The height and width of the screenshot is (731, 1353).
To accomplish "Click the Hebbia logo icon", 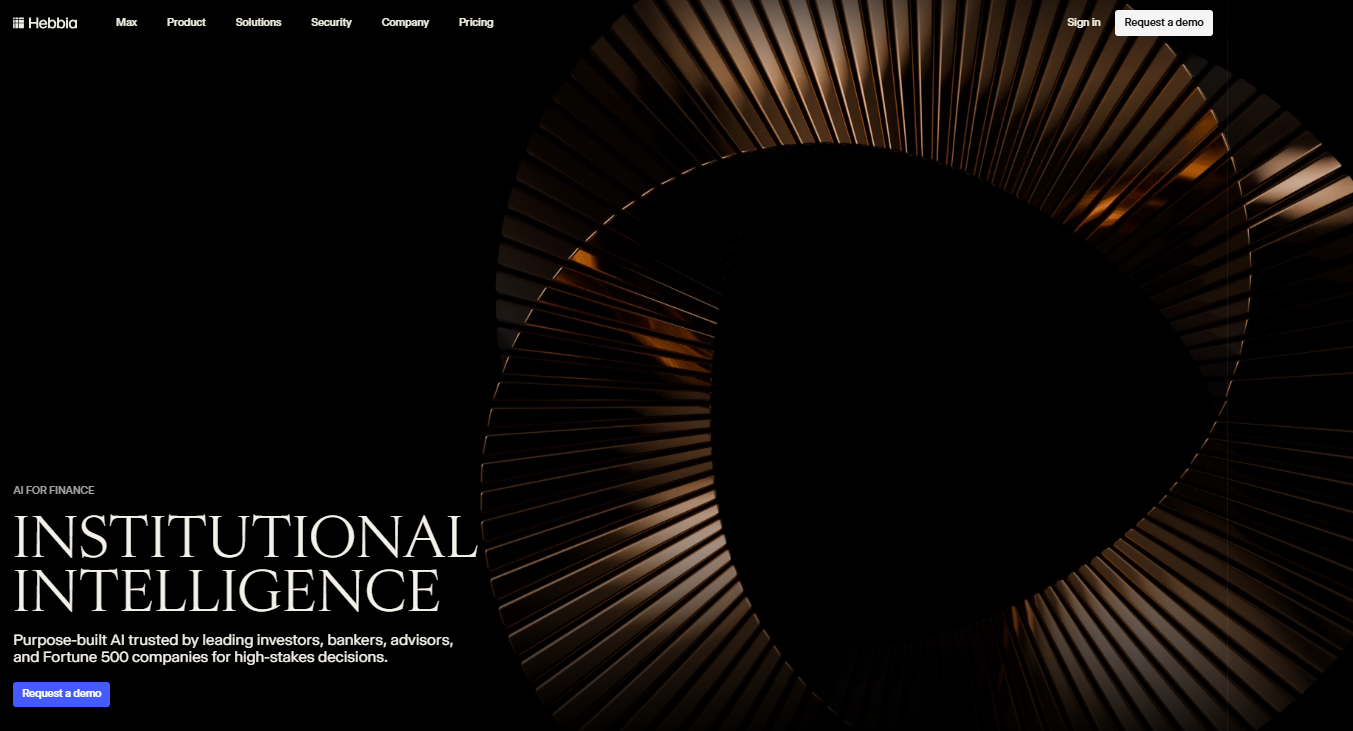I will click(x=19, y=22).
